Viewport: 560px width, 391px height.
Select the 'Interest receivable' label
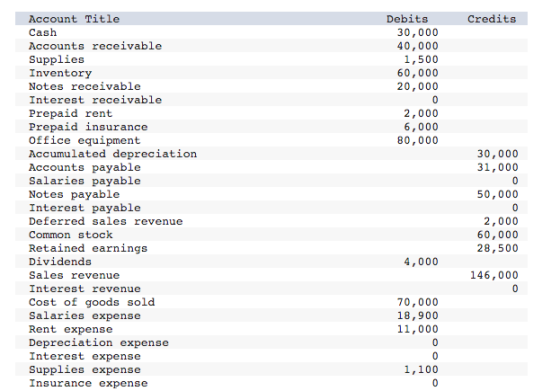click(x=95, y=100)
